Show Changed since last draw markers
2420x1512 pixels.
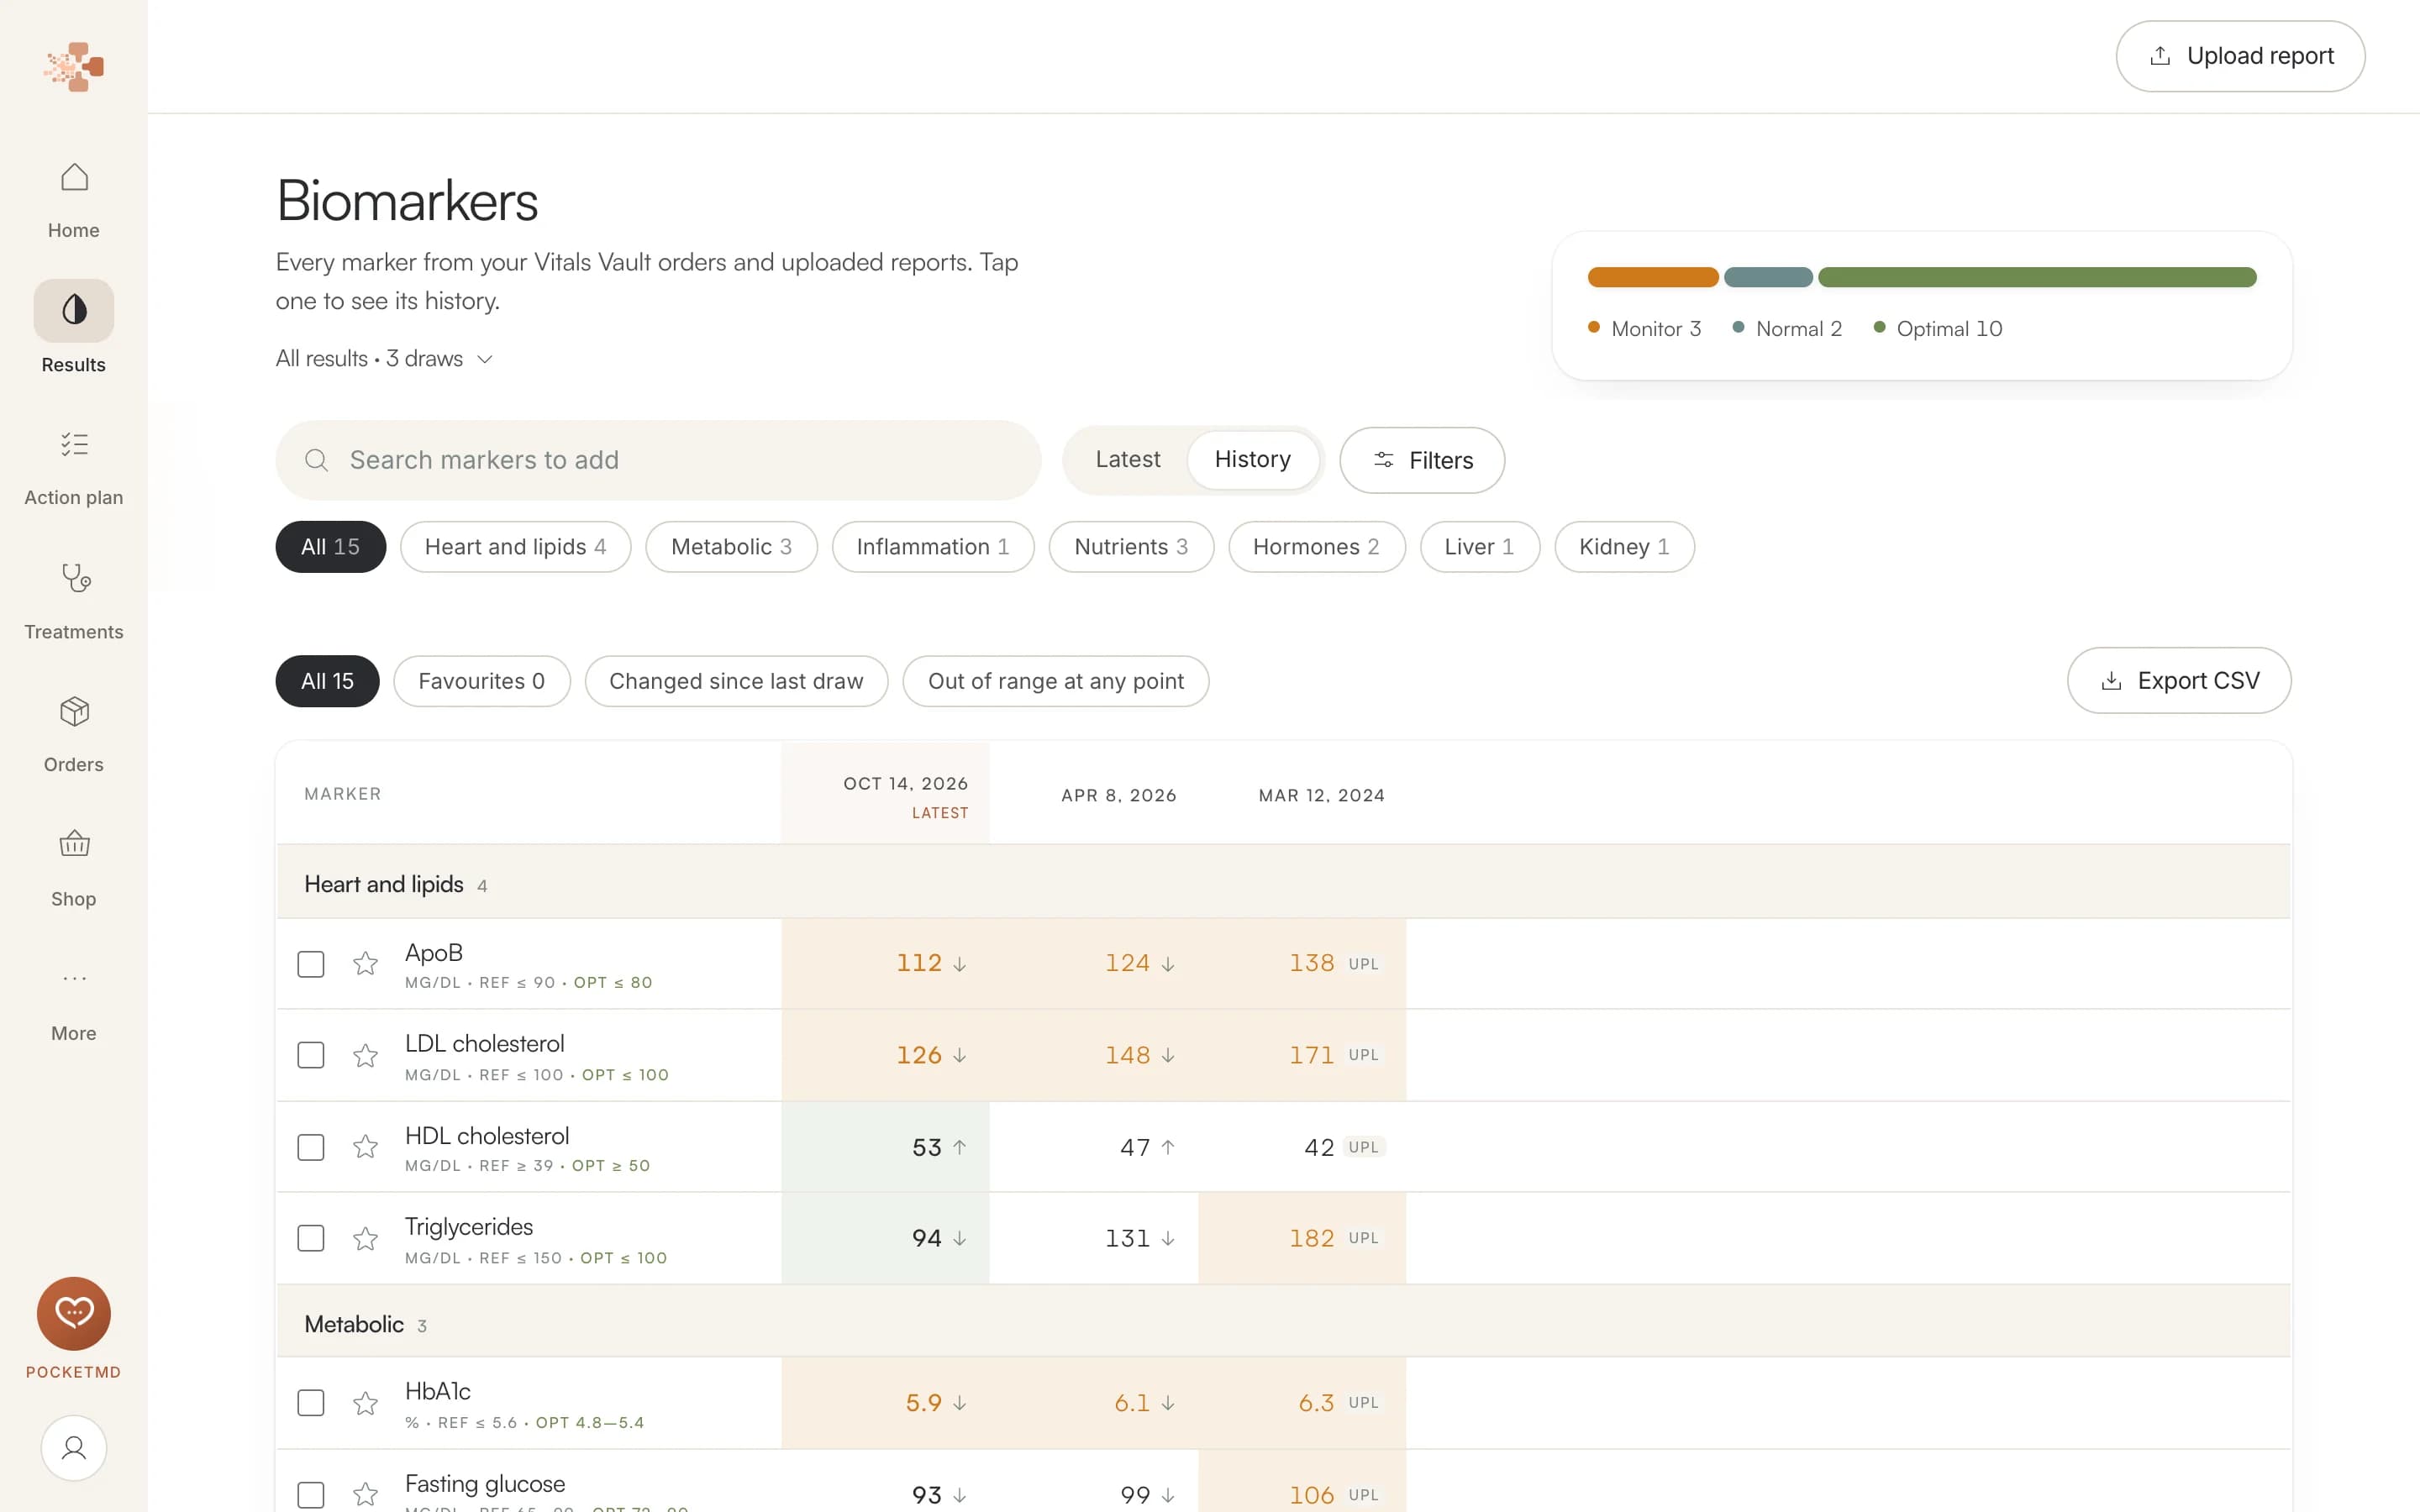[736, 681]
